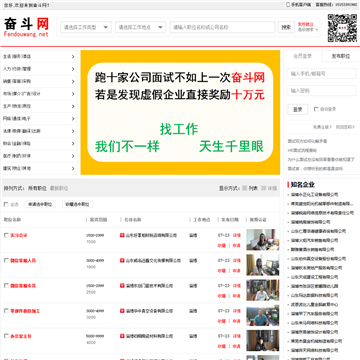Enable the 自动登录 auto-login checkbox
The height and width of the screenshot is (360, 360).
(316, 109)
